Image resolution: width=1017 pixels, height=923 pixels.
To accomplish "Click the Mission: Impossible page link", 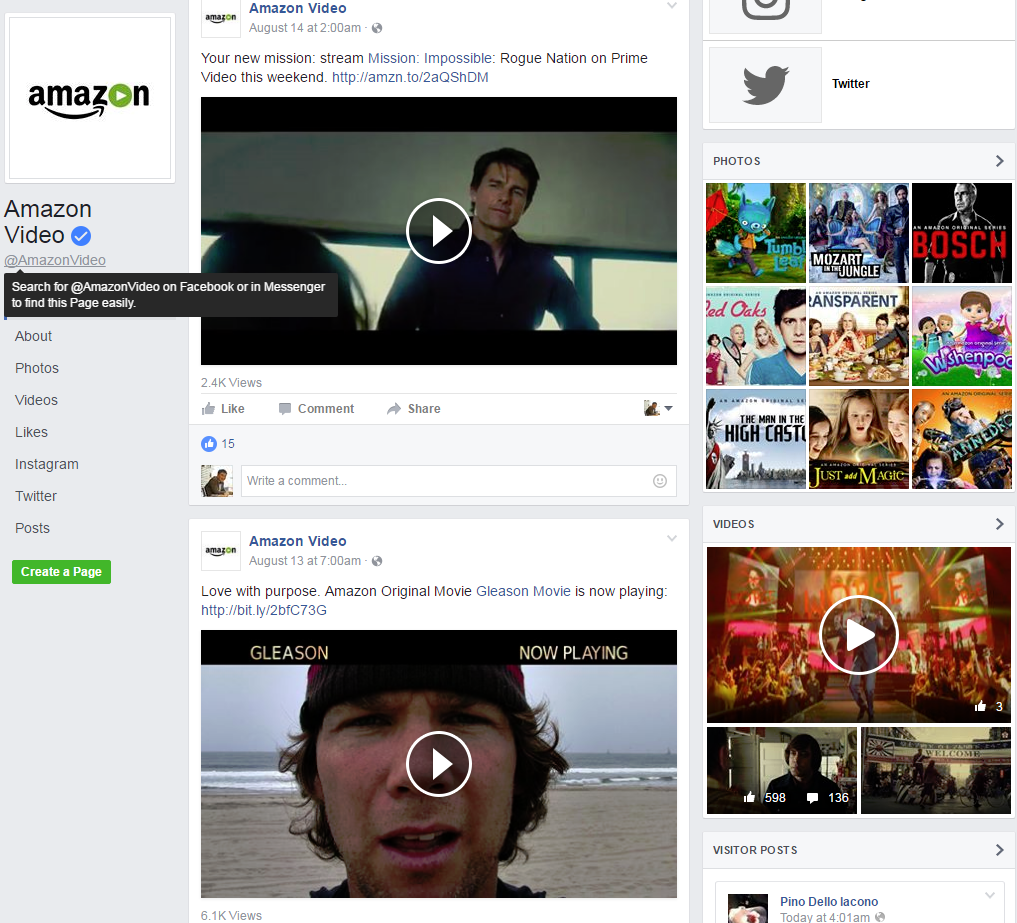I will pyautogui.click(x=431, y=58).
